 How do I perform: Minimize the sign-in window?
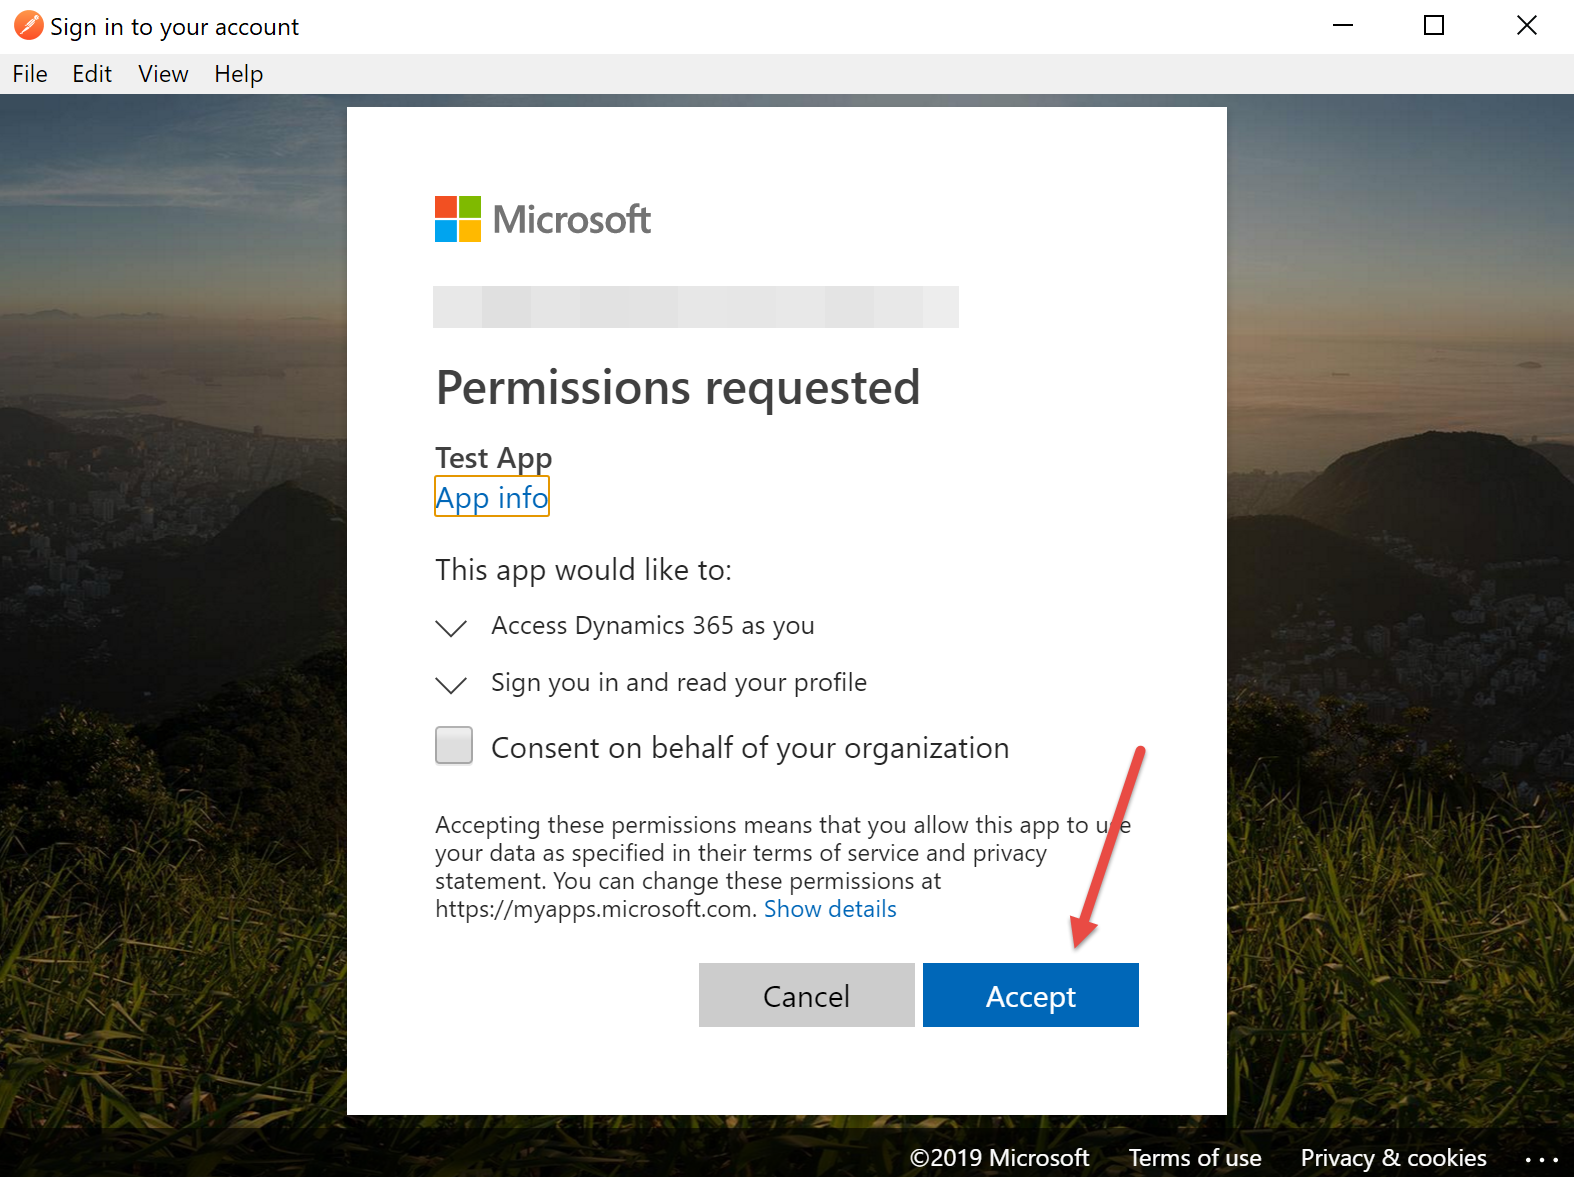(x=1343, y=26)
